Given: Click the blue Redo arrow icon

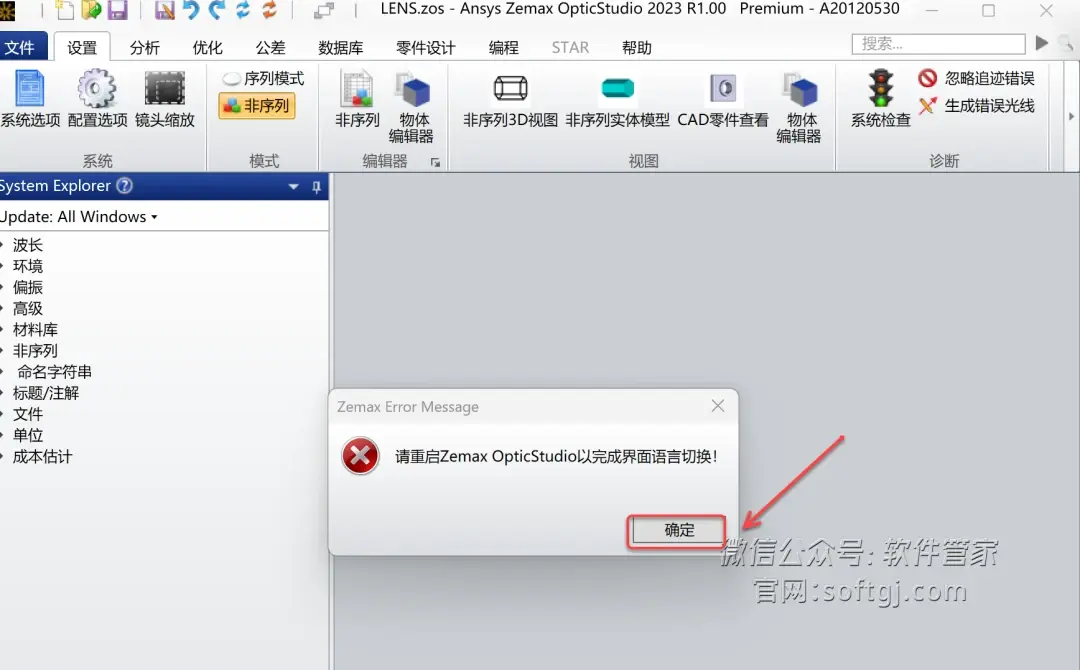Looking at the screenshot, I should click(217, 10).
